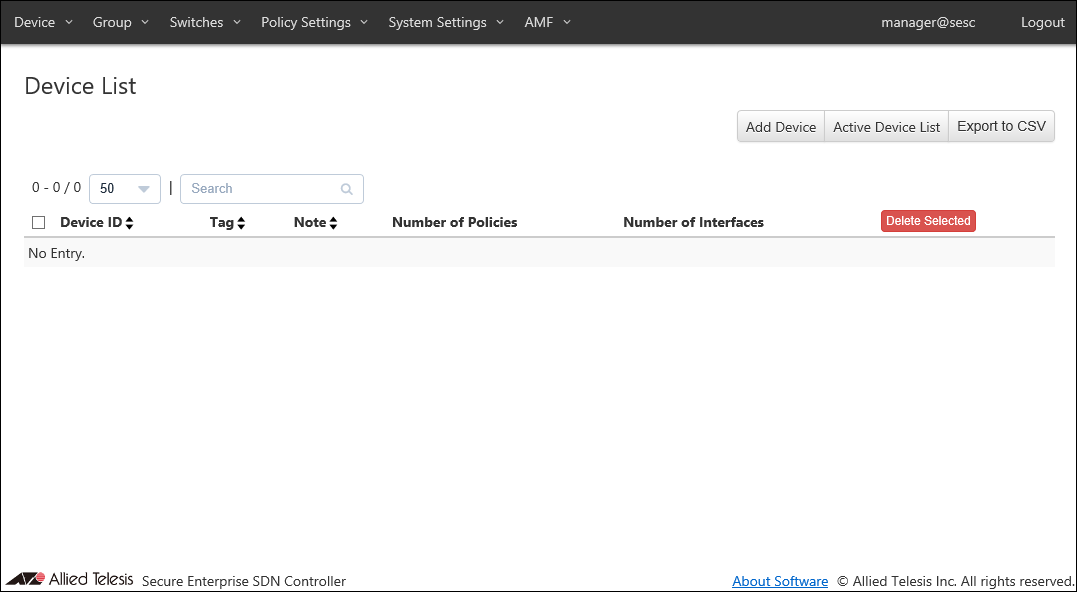Open the System Settings menu
The height and width of the screenshot is (592, 1077).
pos(446,22)
